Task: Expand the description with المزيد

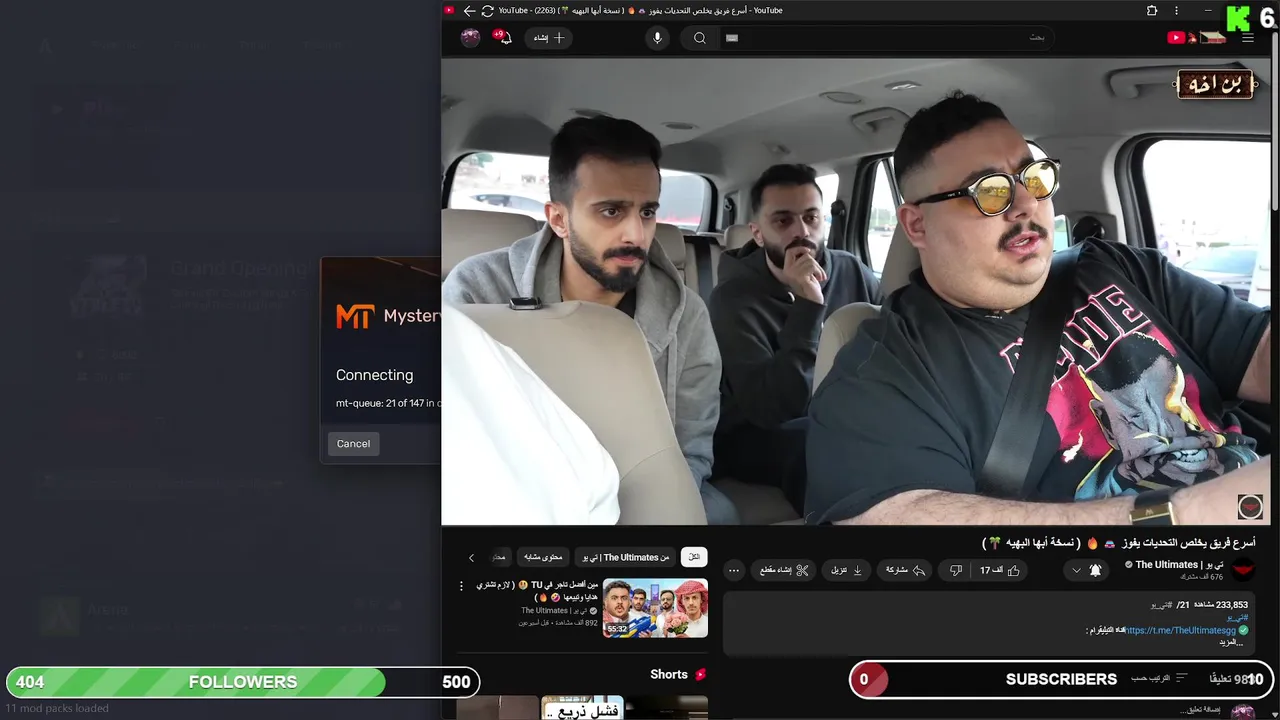Action: (x=1229, y=642)
